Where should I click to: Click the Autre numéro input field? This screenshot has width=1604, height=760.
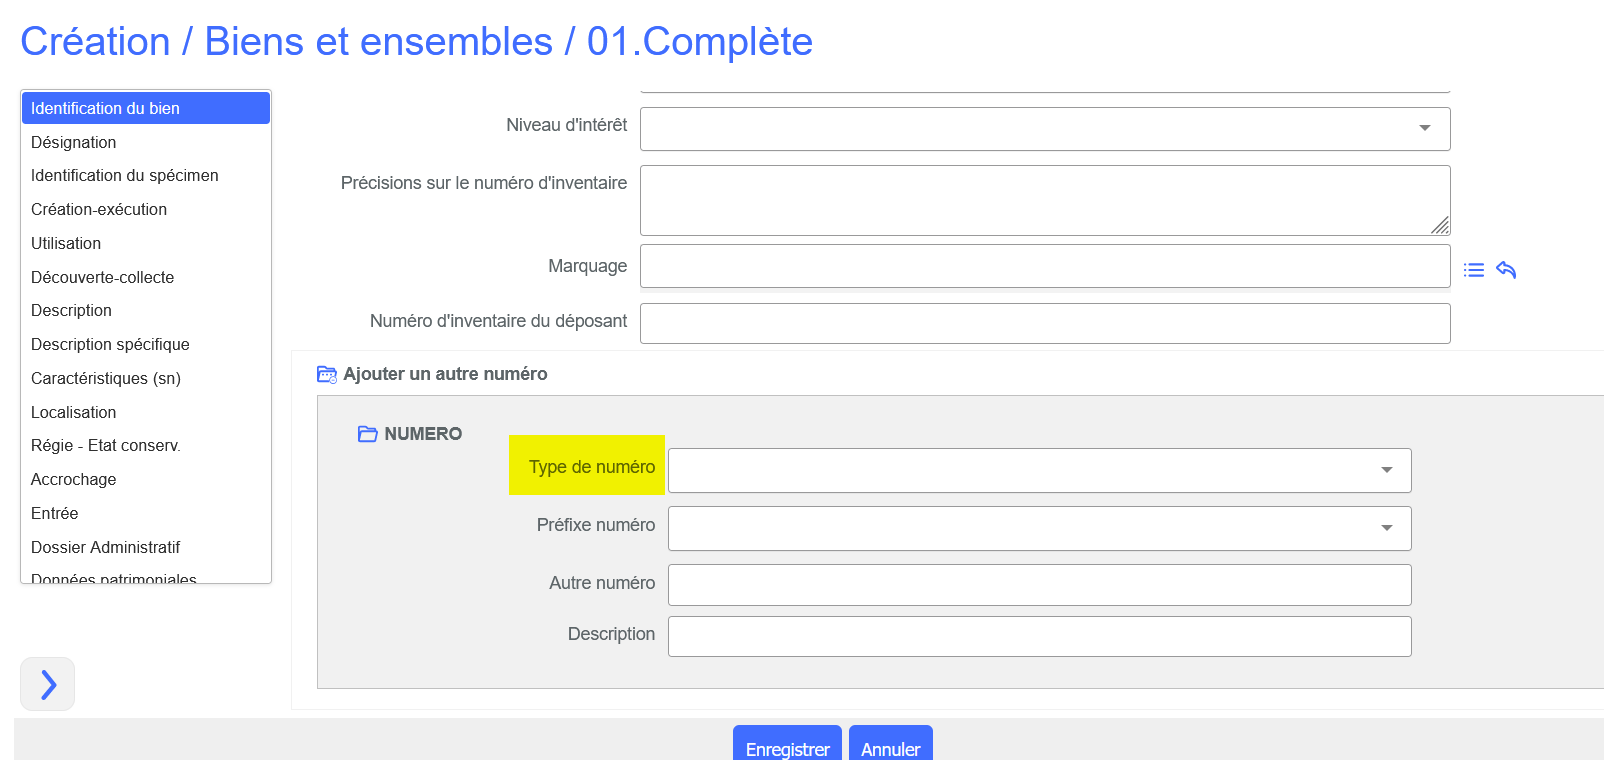click(x=1039, y=585)
